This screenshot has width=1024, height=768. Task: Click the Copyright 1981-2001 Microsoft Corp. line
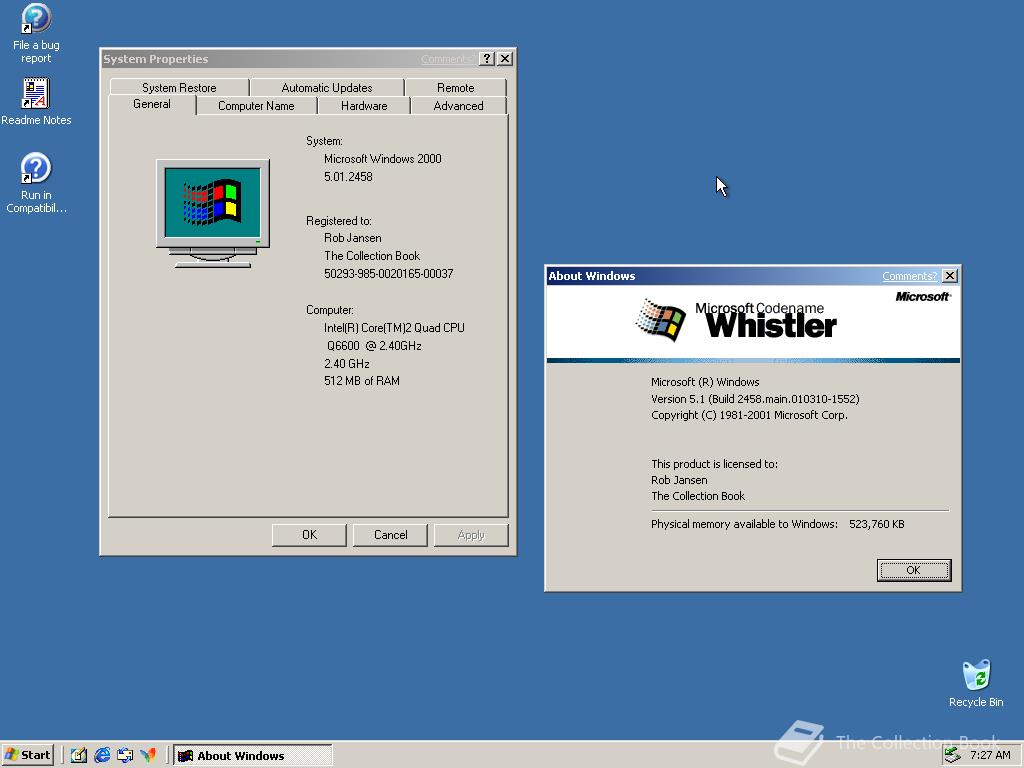tap(749, 415)
